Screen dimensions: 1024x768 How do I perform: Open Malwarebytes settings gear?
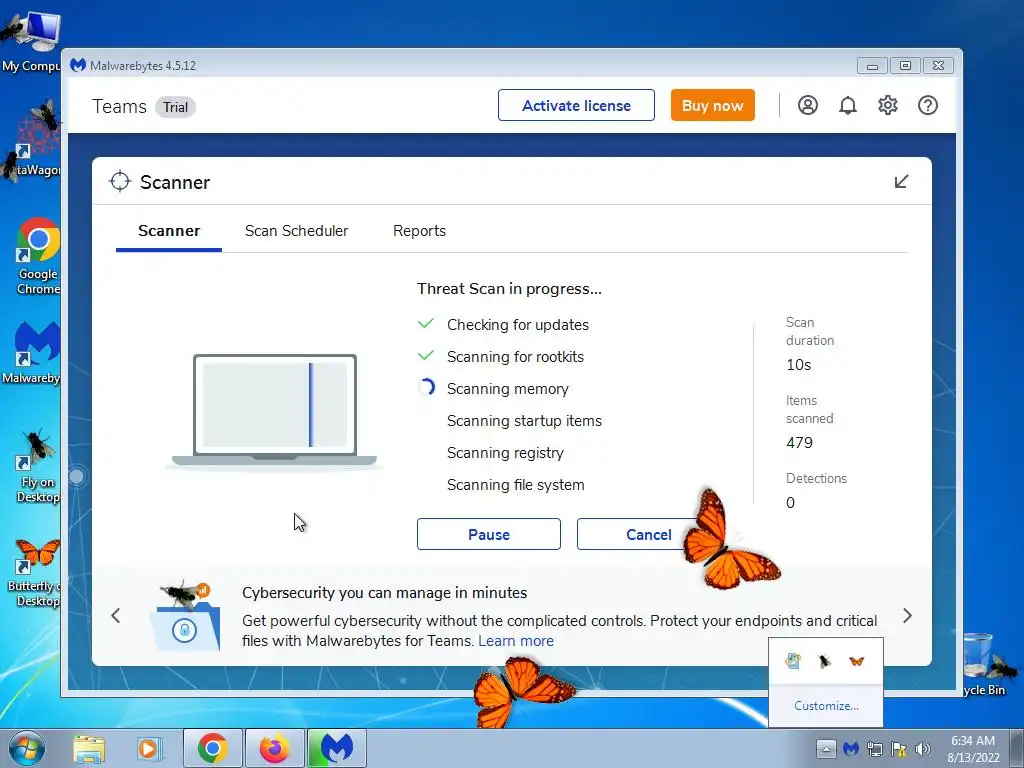click(x=888, y=105)
